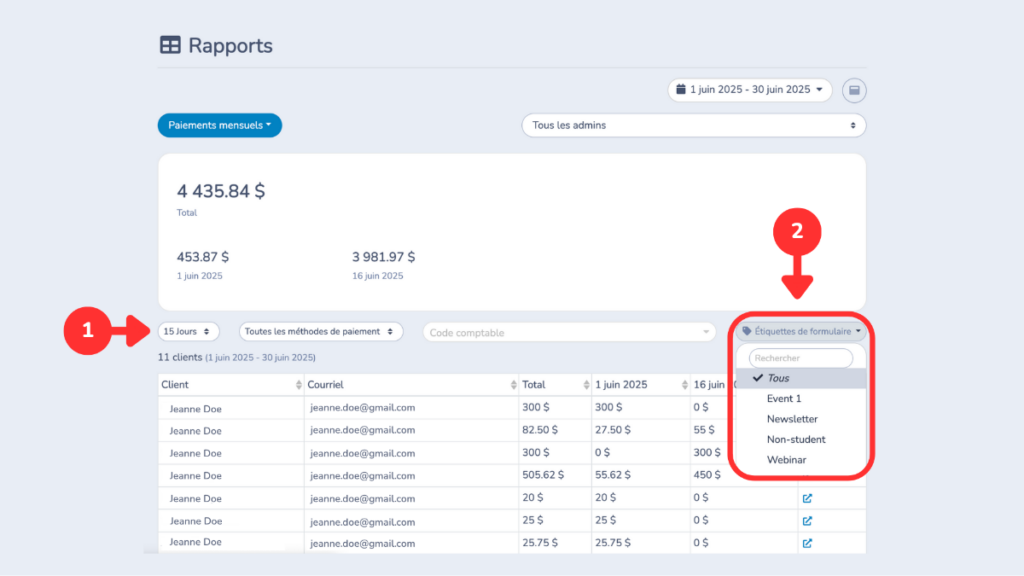Screen dimensions: 1024x576
Task: Sort table by Courriel column arrows
Action: [x=511, y=385]
